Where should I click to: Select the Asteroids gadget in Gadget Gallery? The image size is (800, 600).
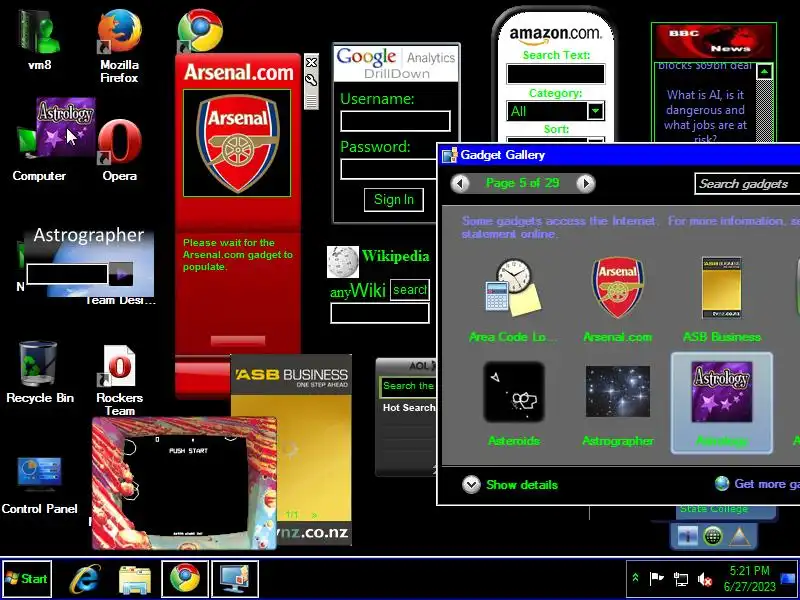[513, 404]
